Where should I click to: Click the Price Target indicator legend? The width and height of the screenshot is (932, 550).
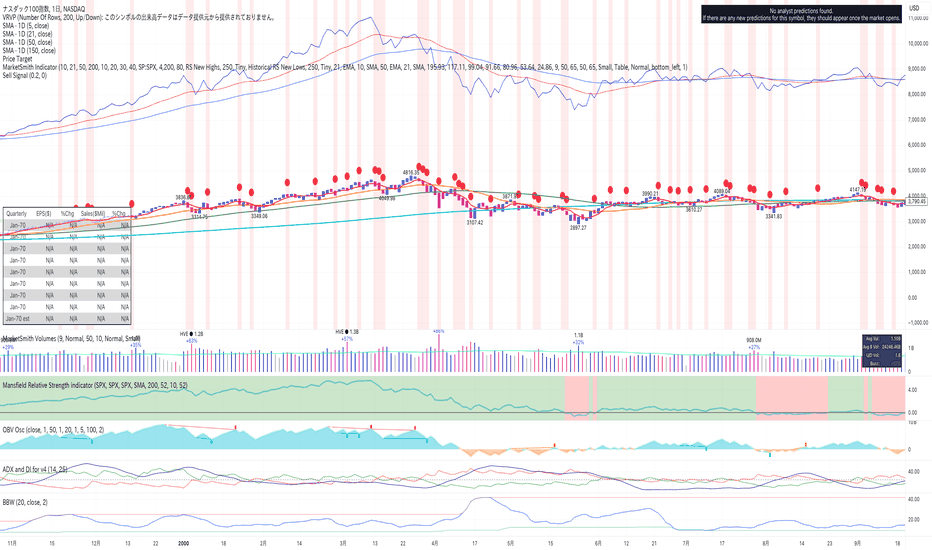17,59
